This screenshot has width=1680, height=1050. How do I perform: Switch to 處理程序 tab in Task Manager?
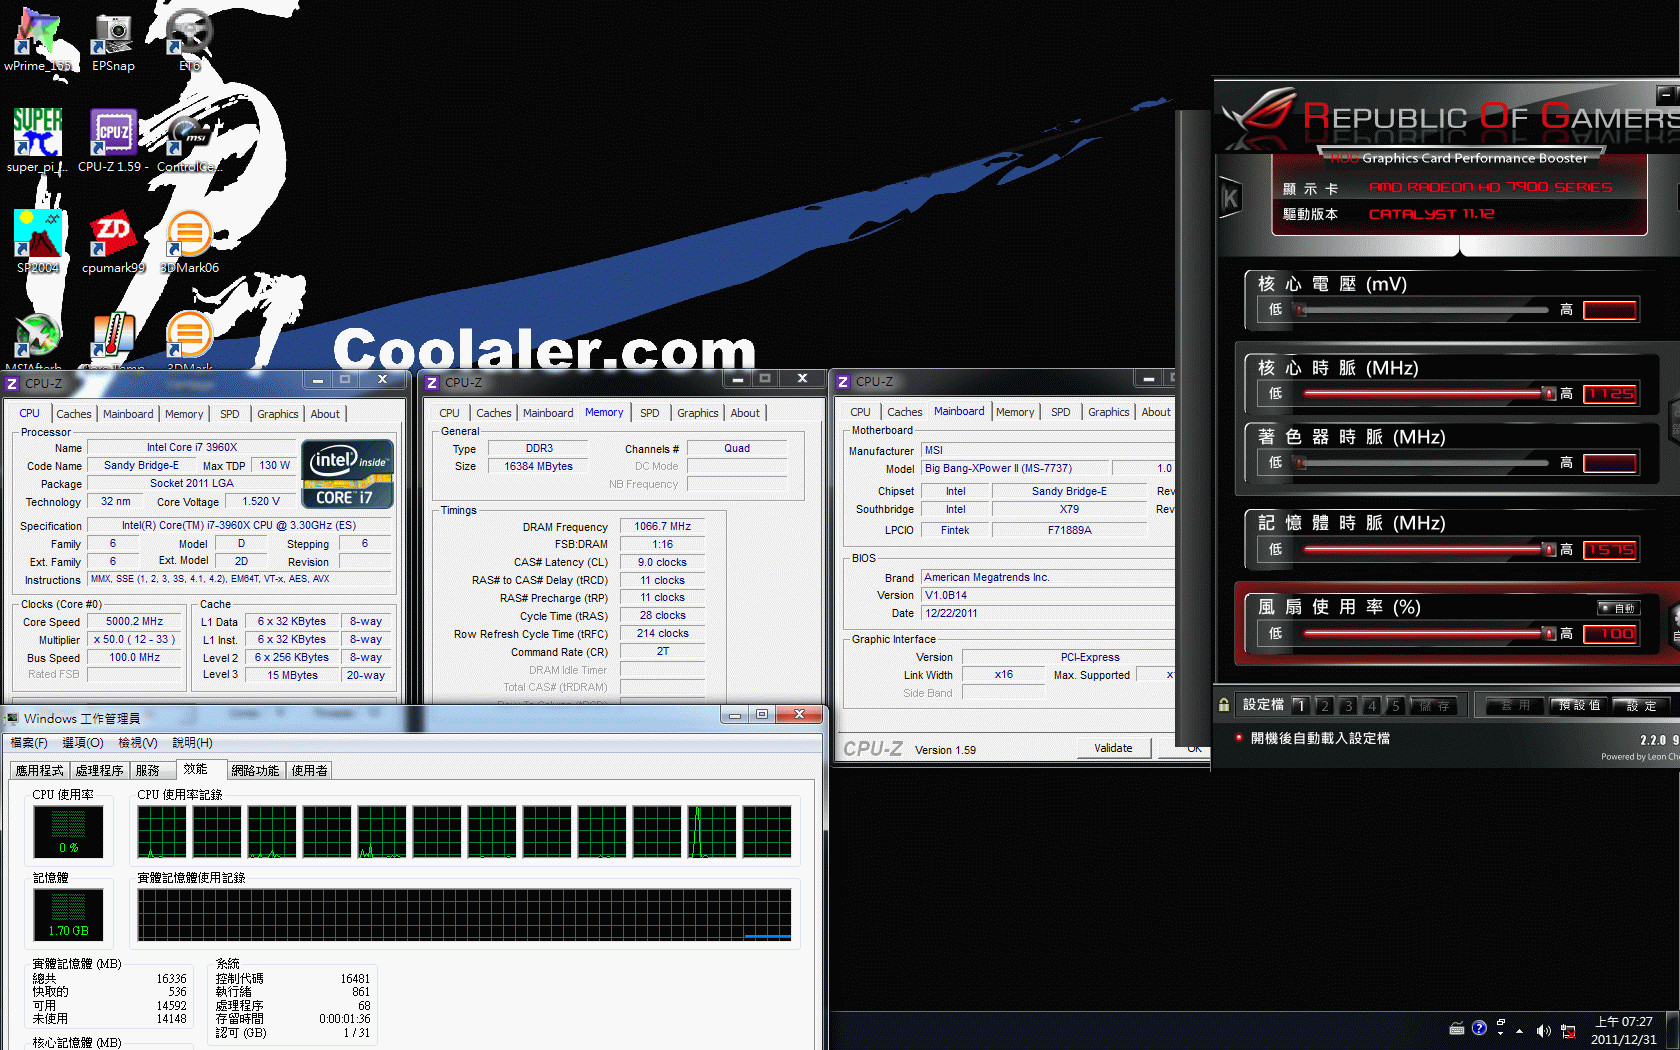coord(99,770)
